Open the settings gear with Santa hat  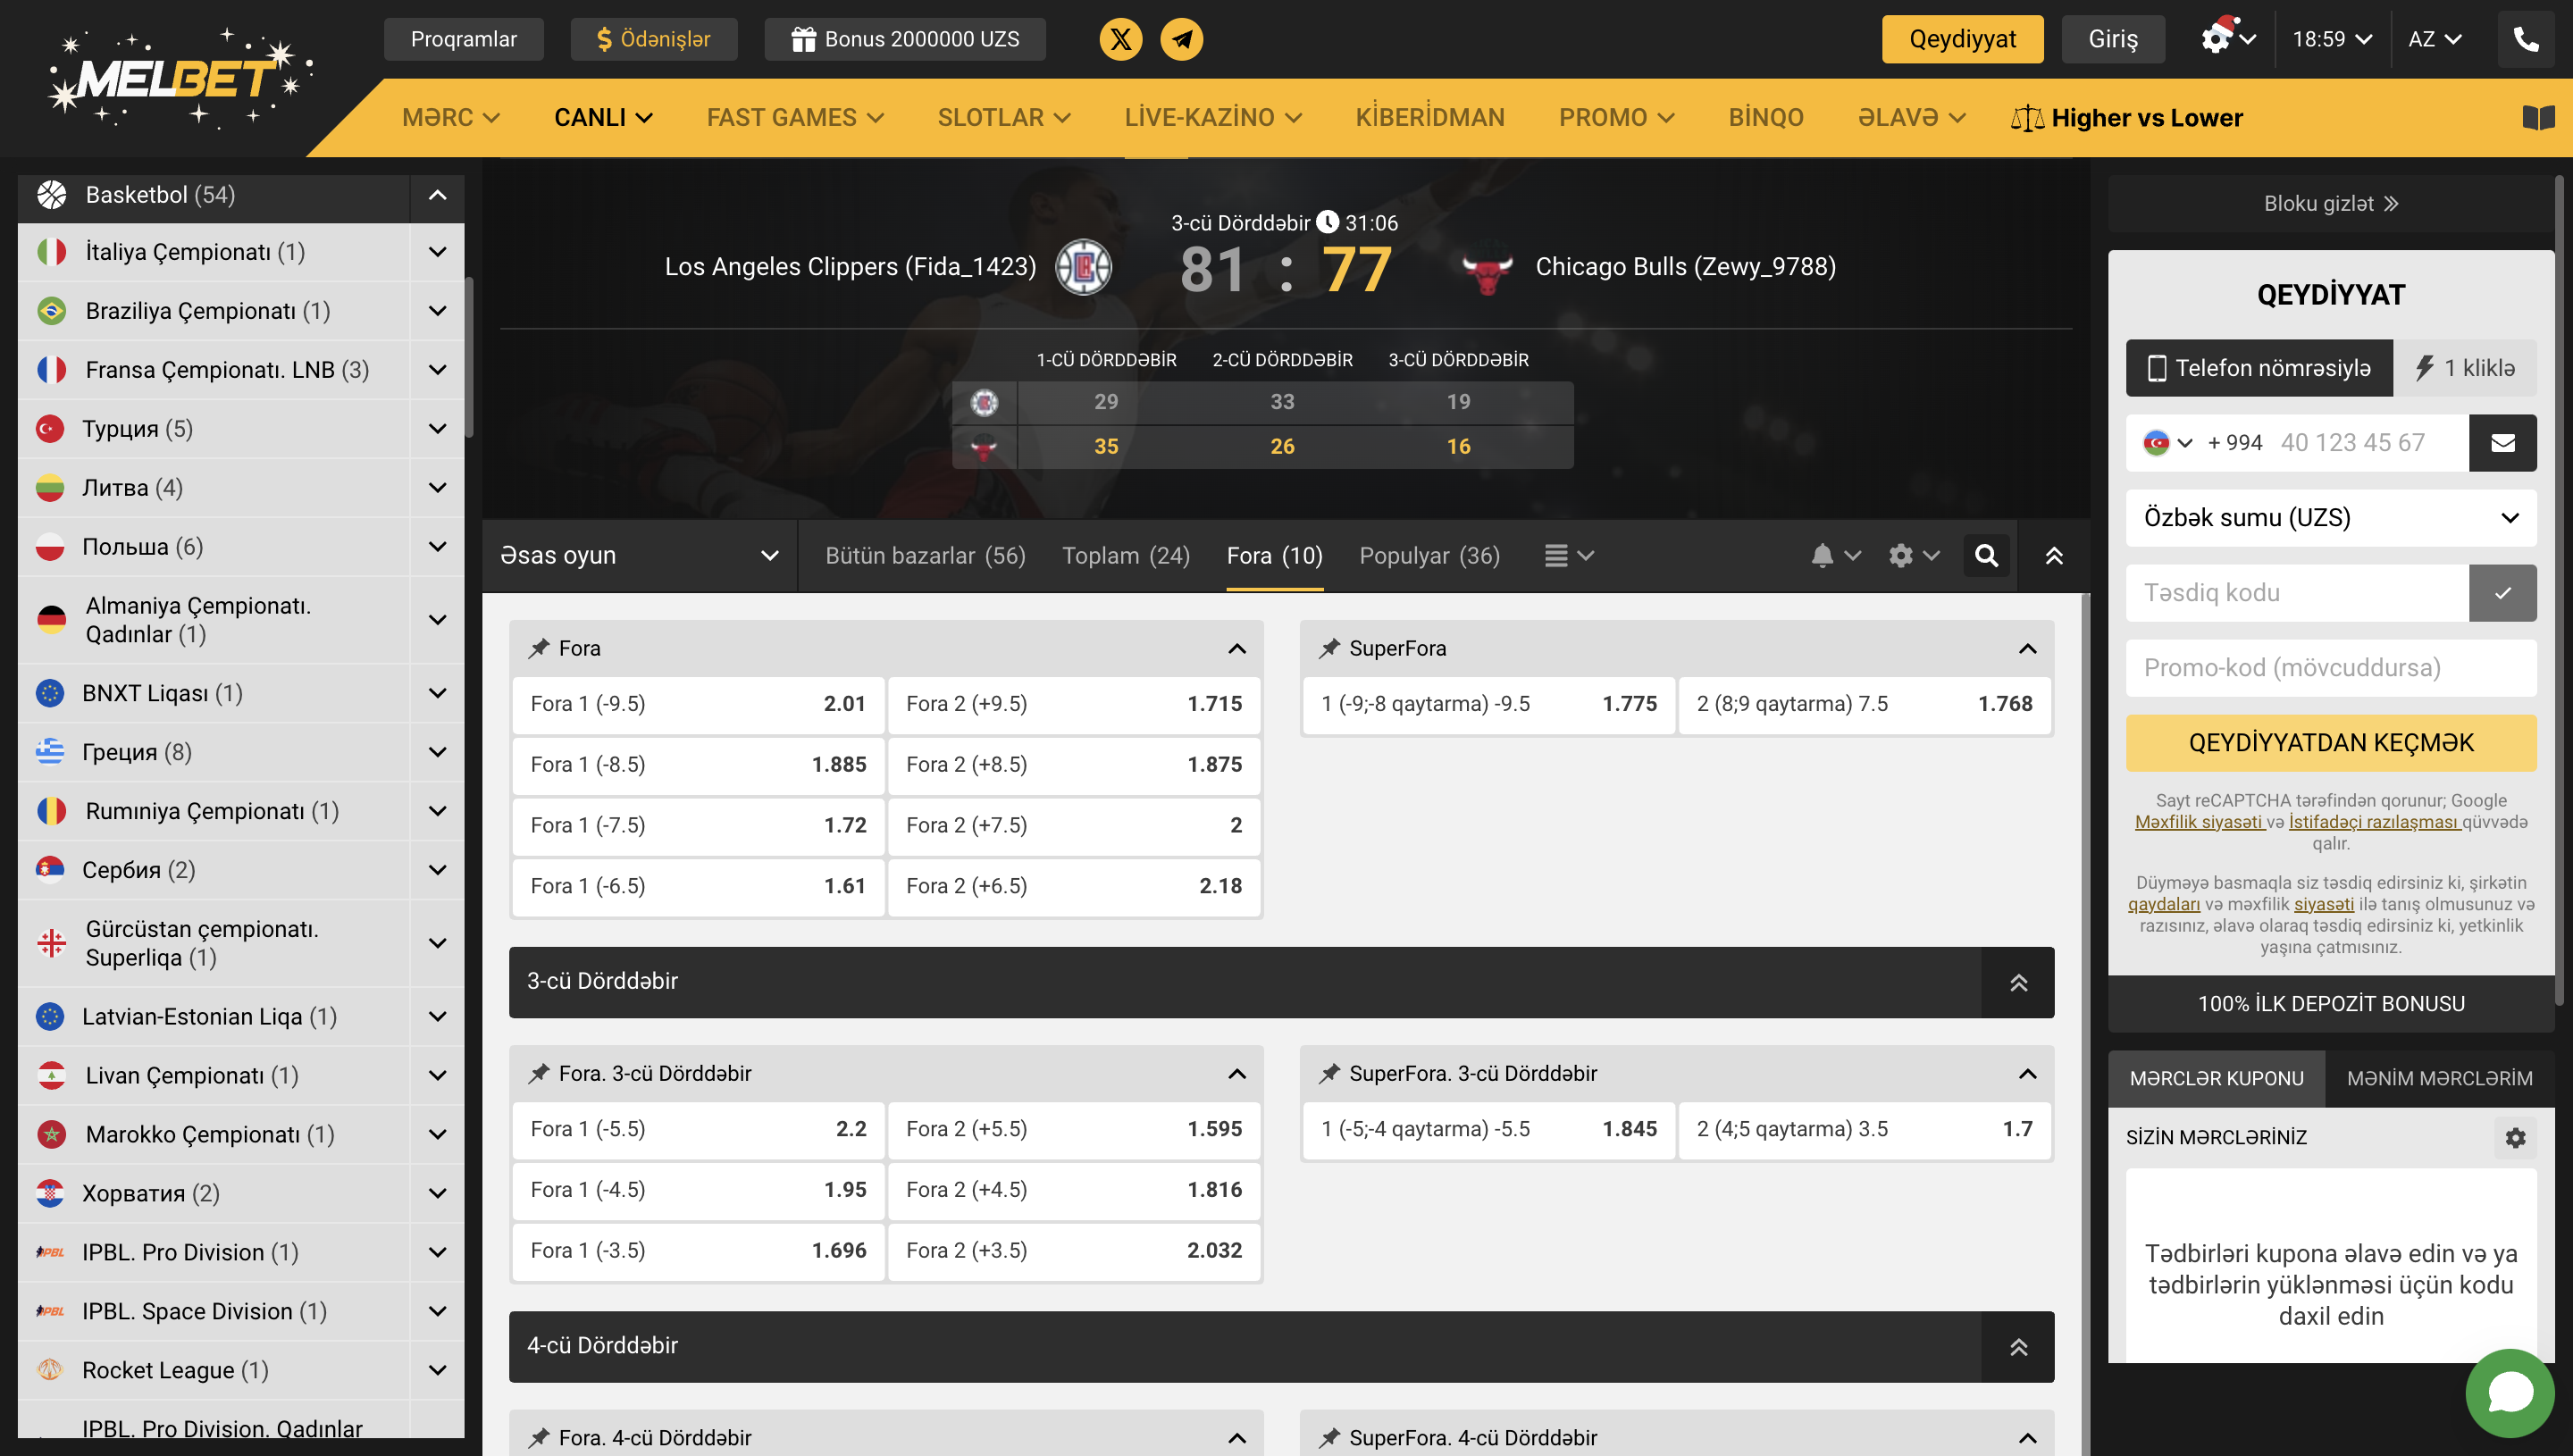coord(2226,39)
